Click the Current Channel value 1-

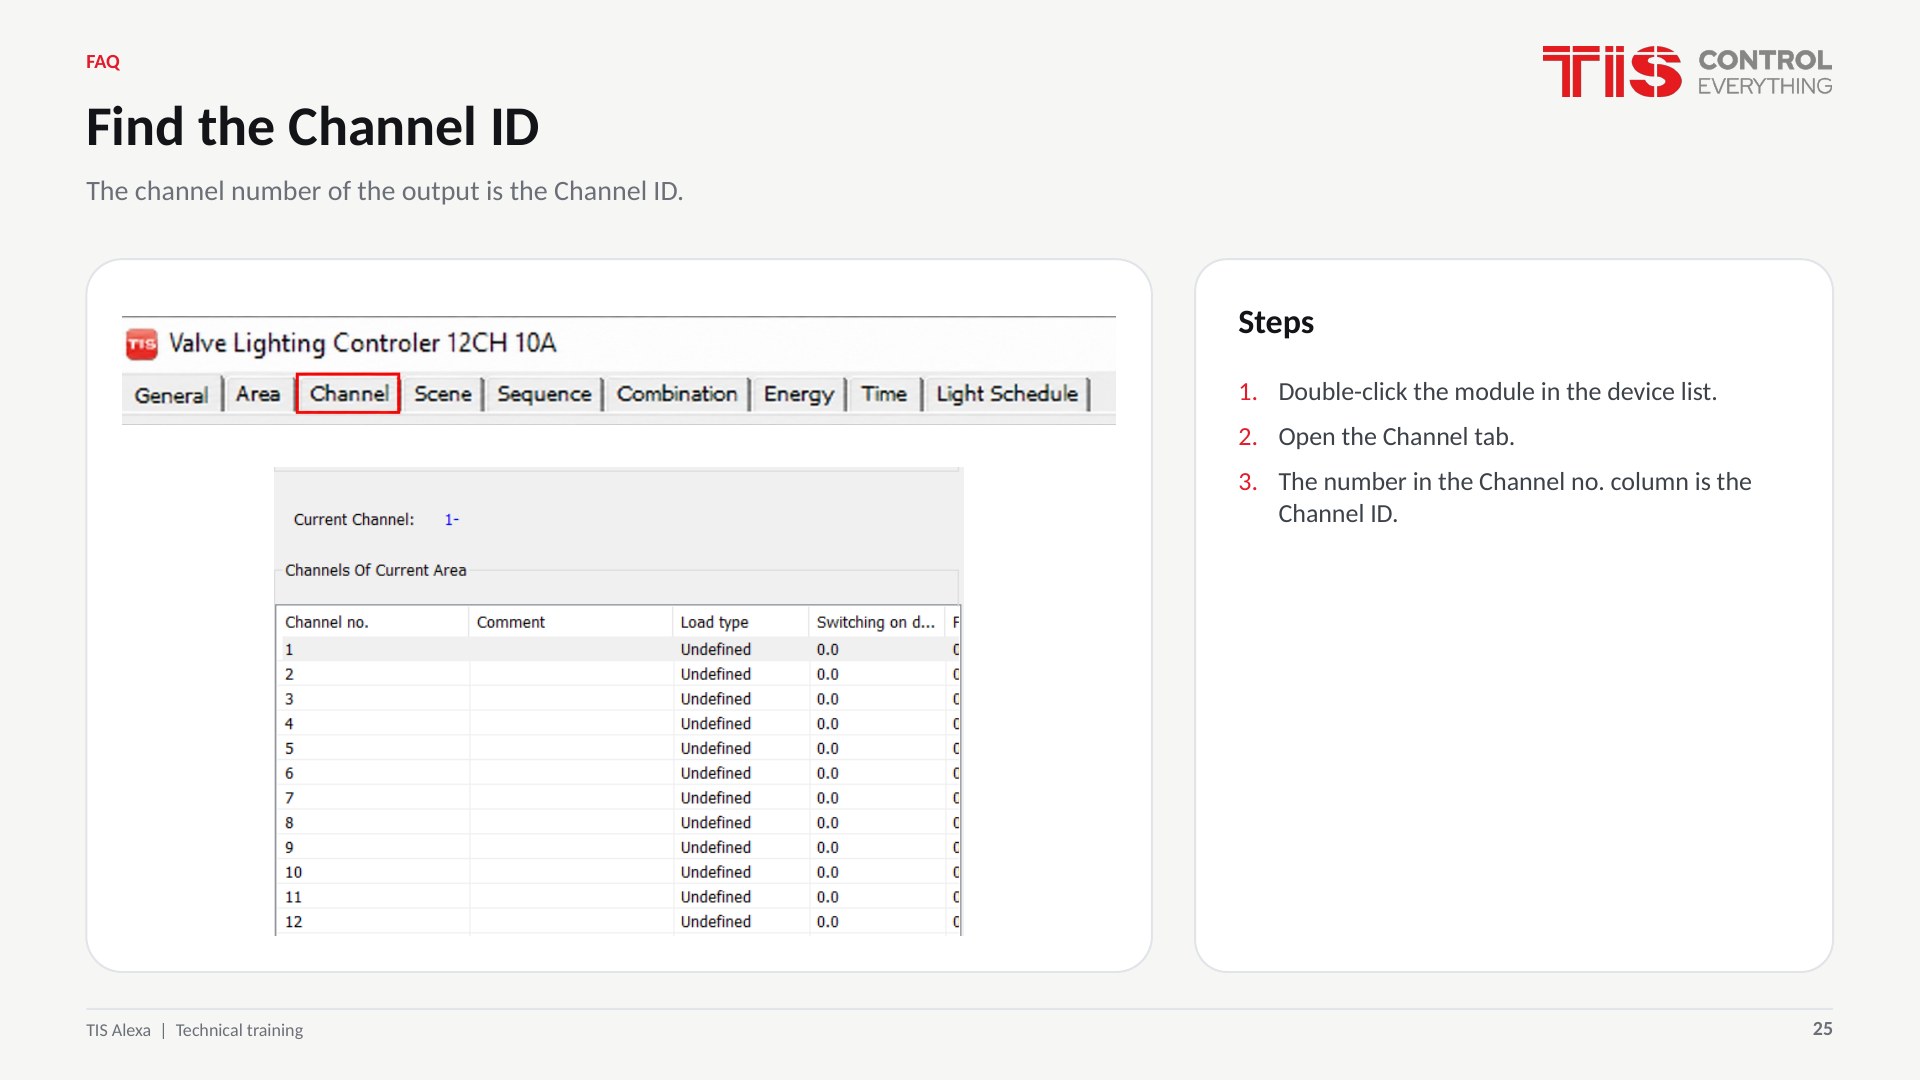pos(452,519)
